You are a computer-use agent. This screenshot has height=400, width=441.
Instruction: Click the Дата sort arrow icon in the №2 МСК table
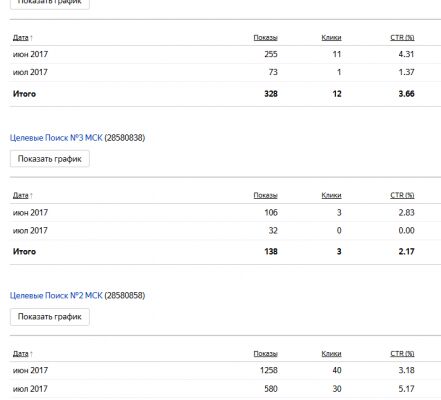click(x=31, y=354)
